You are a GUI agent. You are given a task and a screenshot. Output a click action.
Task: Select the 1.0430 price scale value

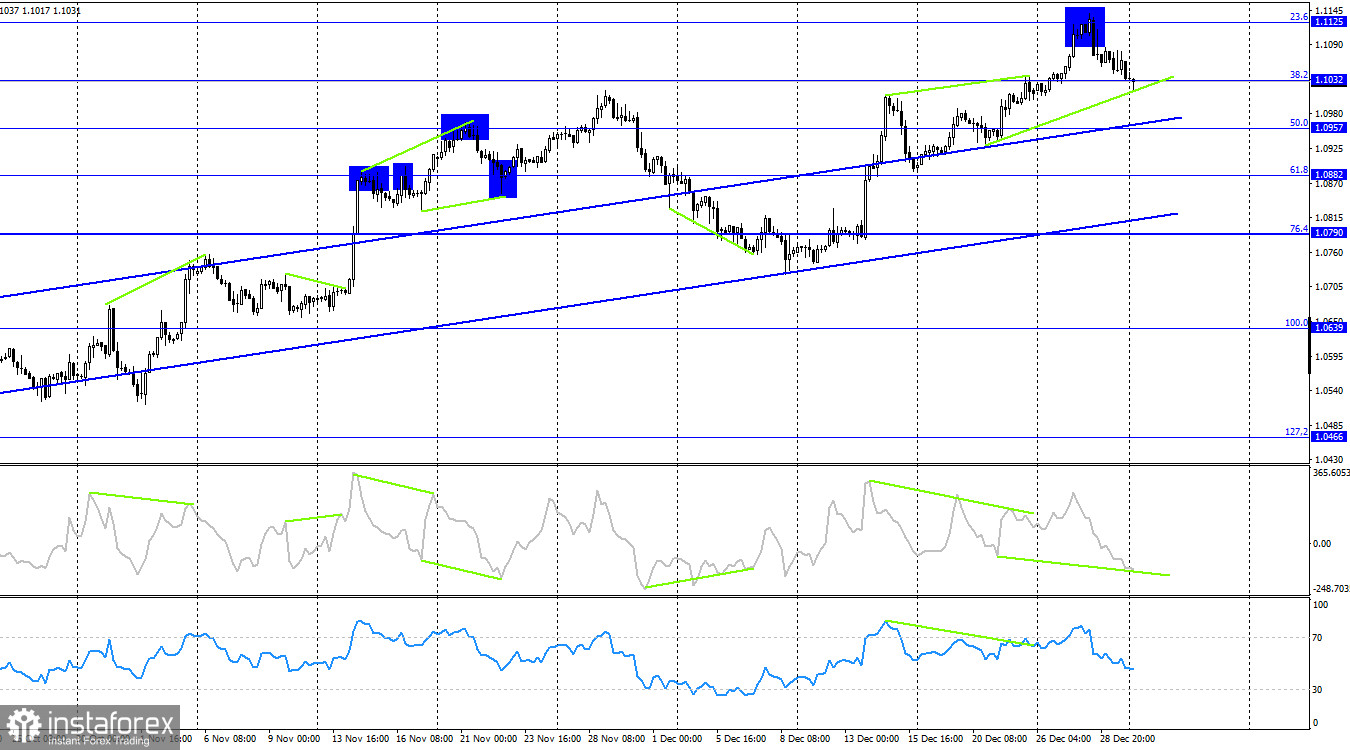pos(1330,458)
